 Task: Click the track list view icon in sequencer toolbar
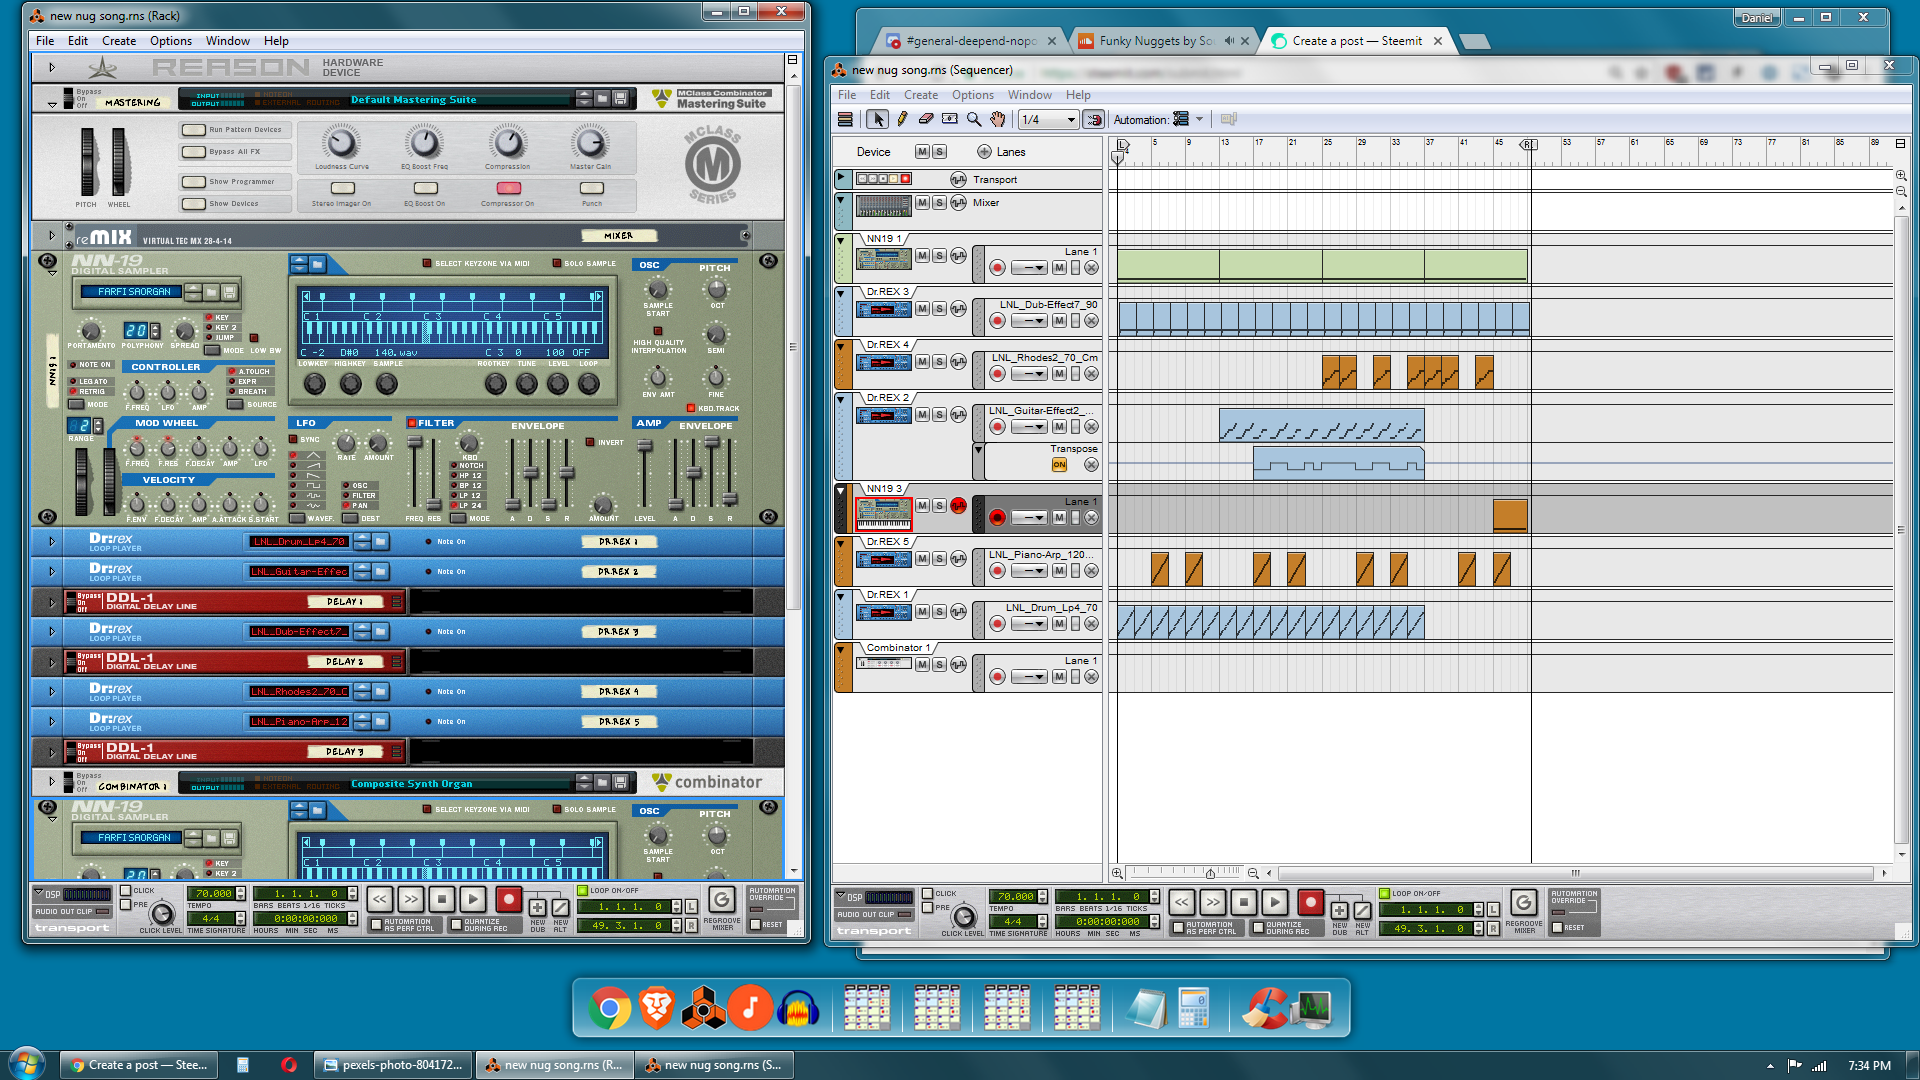tap(845, 119)
